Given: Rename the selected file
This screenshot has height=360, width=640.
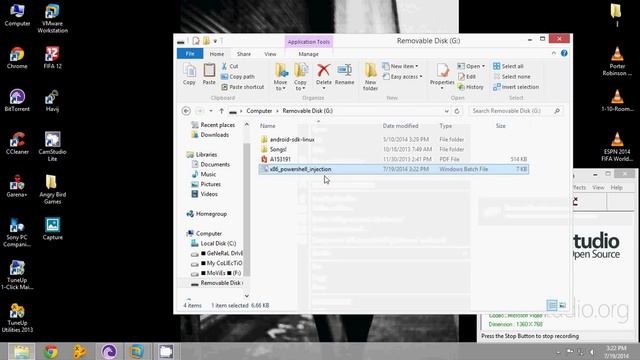Looking at the screenshot, I should (x=344, y=74).
